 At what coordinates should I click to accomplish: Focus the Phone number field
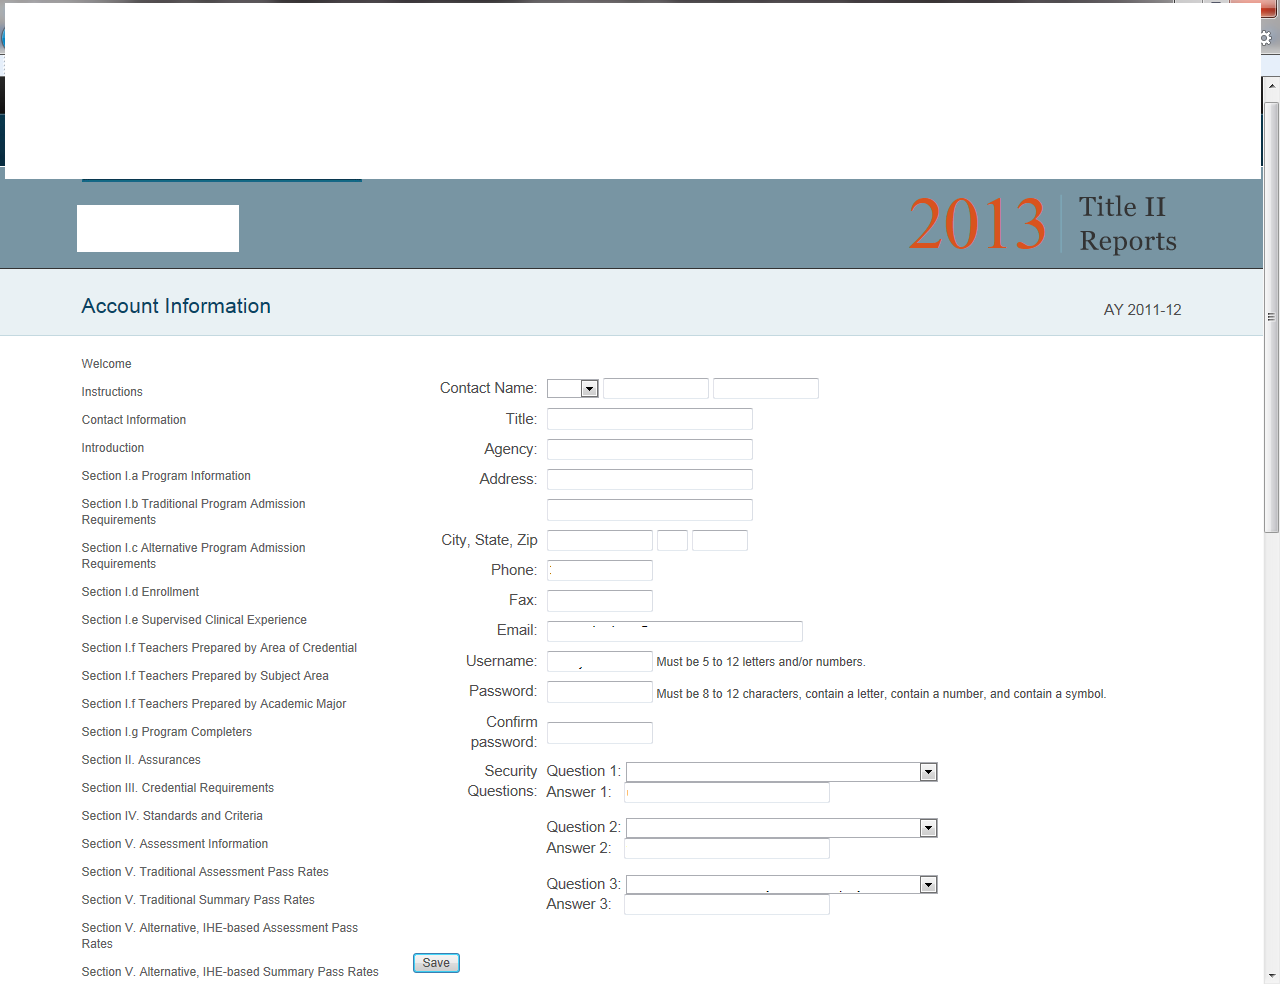coord(600,571)
